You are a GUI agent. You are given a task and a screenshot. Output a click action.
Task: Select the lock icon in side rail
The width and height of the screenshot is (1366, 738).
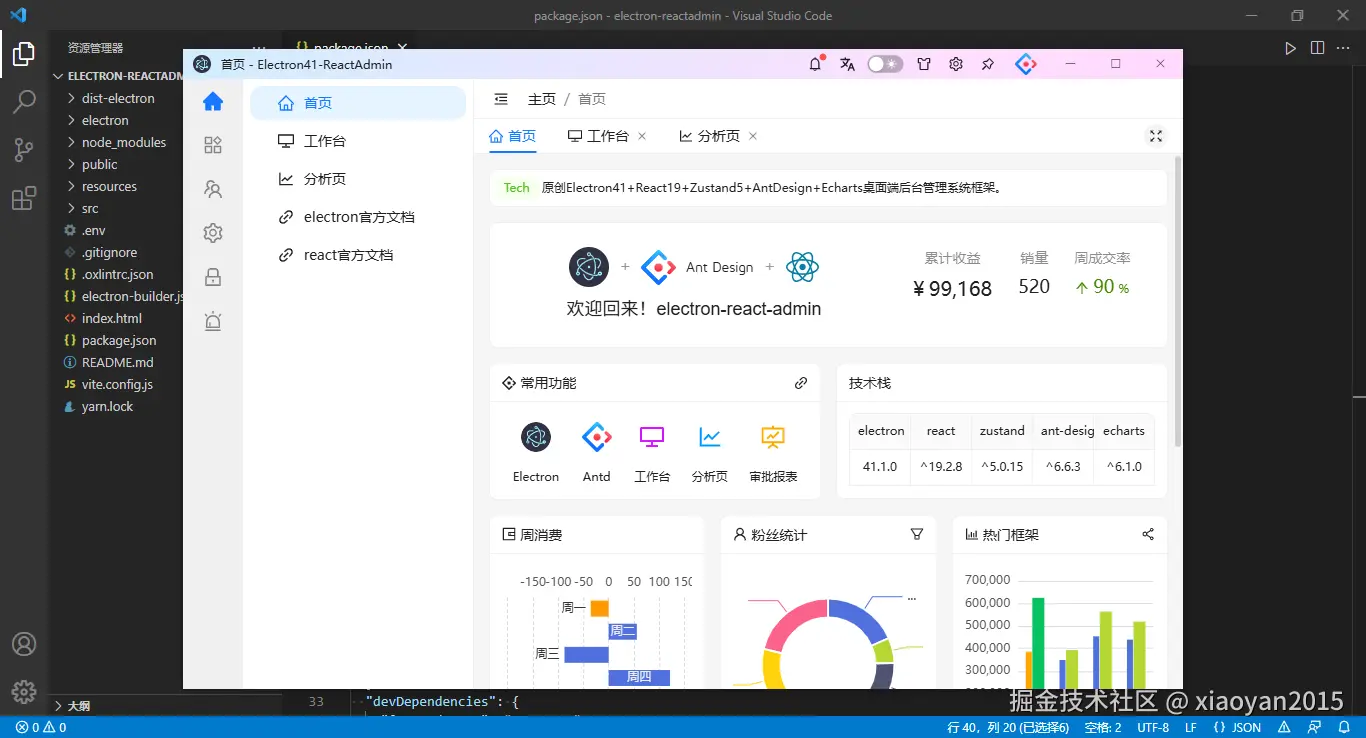click(x=213, y=277)
